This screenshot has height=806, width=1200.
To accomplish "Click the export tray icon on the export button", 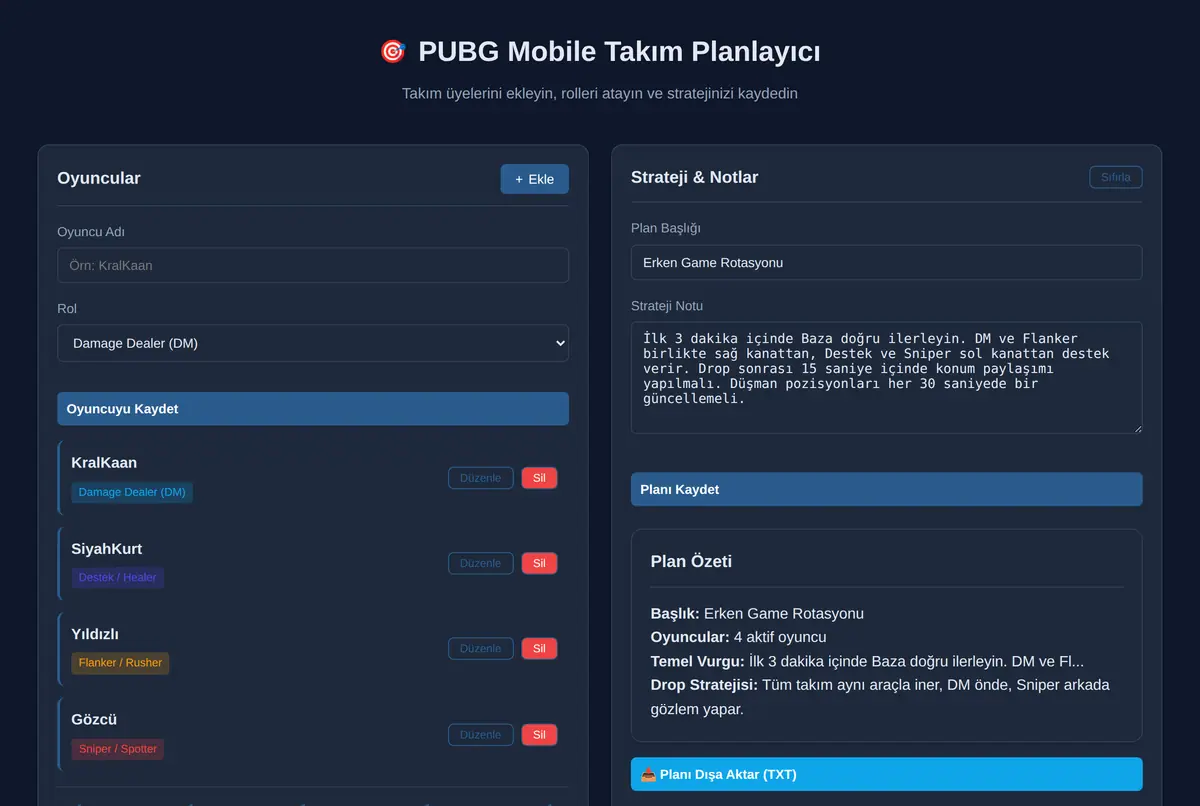I will (x=648, y=774).
